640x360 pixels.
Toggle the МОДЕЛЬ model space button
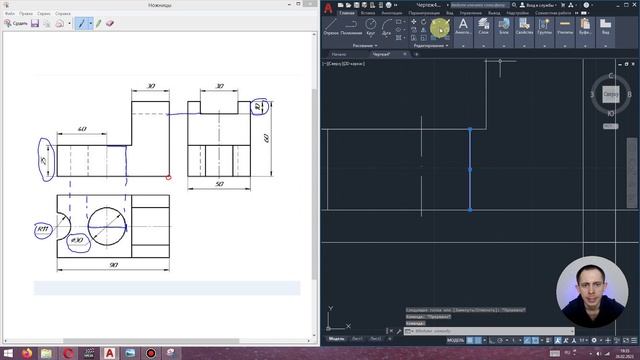coord(455,340)
